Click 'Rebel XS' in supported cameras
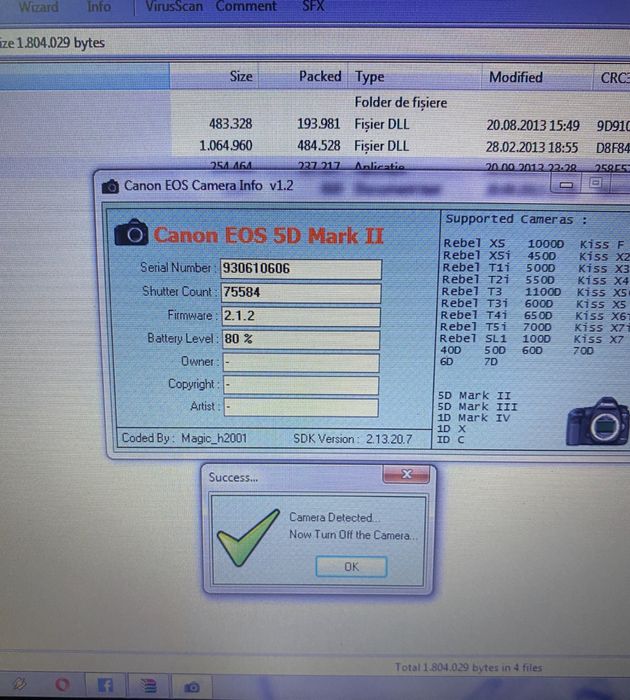This screenshot has height=700, width=630. coord(474,243)
